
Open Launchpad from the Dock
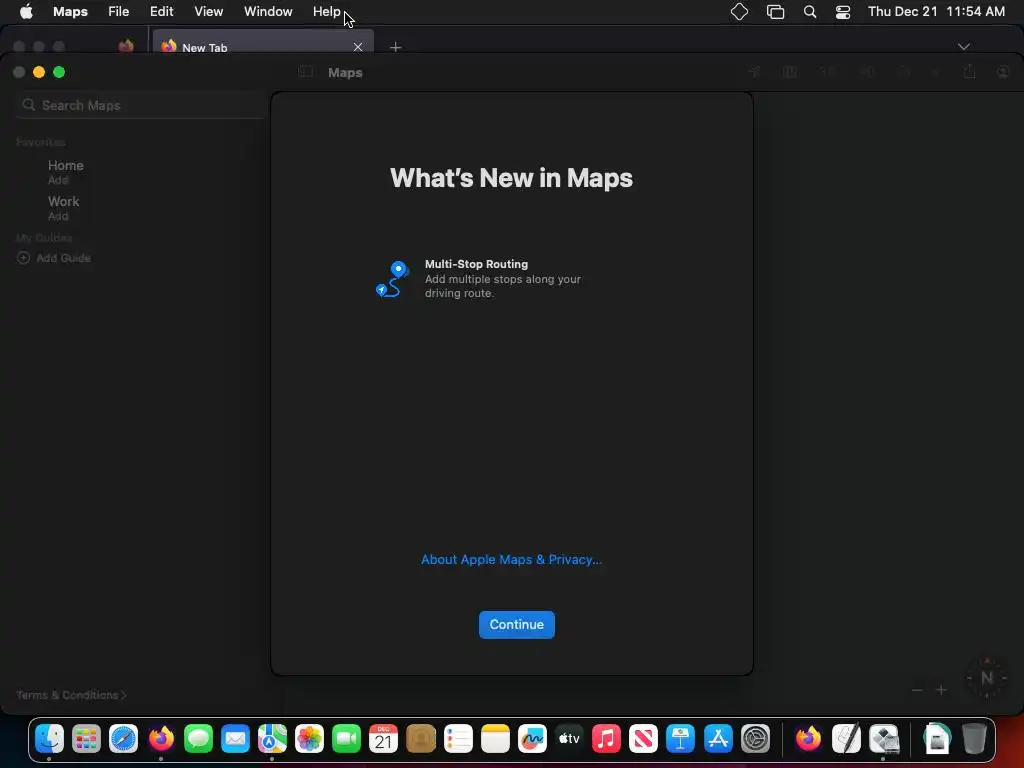(x=86, y=739)
